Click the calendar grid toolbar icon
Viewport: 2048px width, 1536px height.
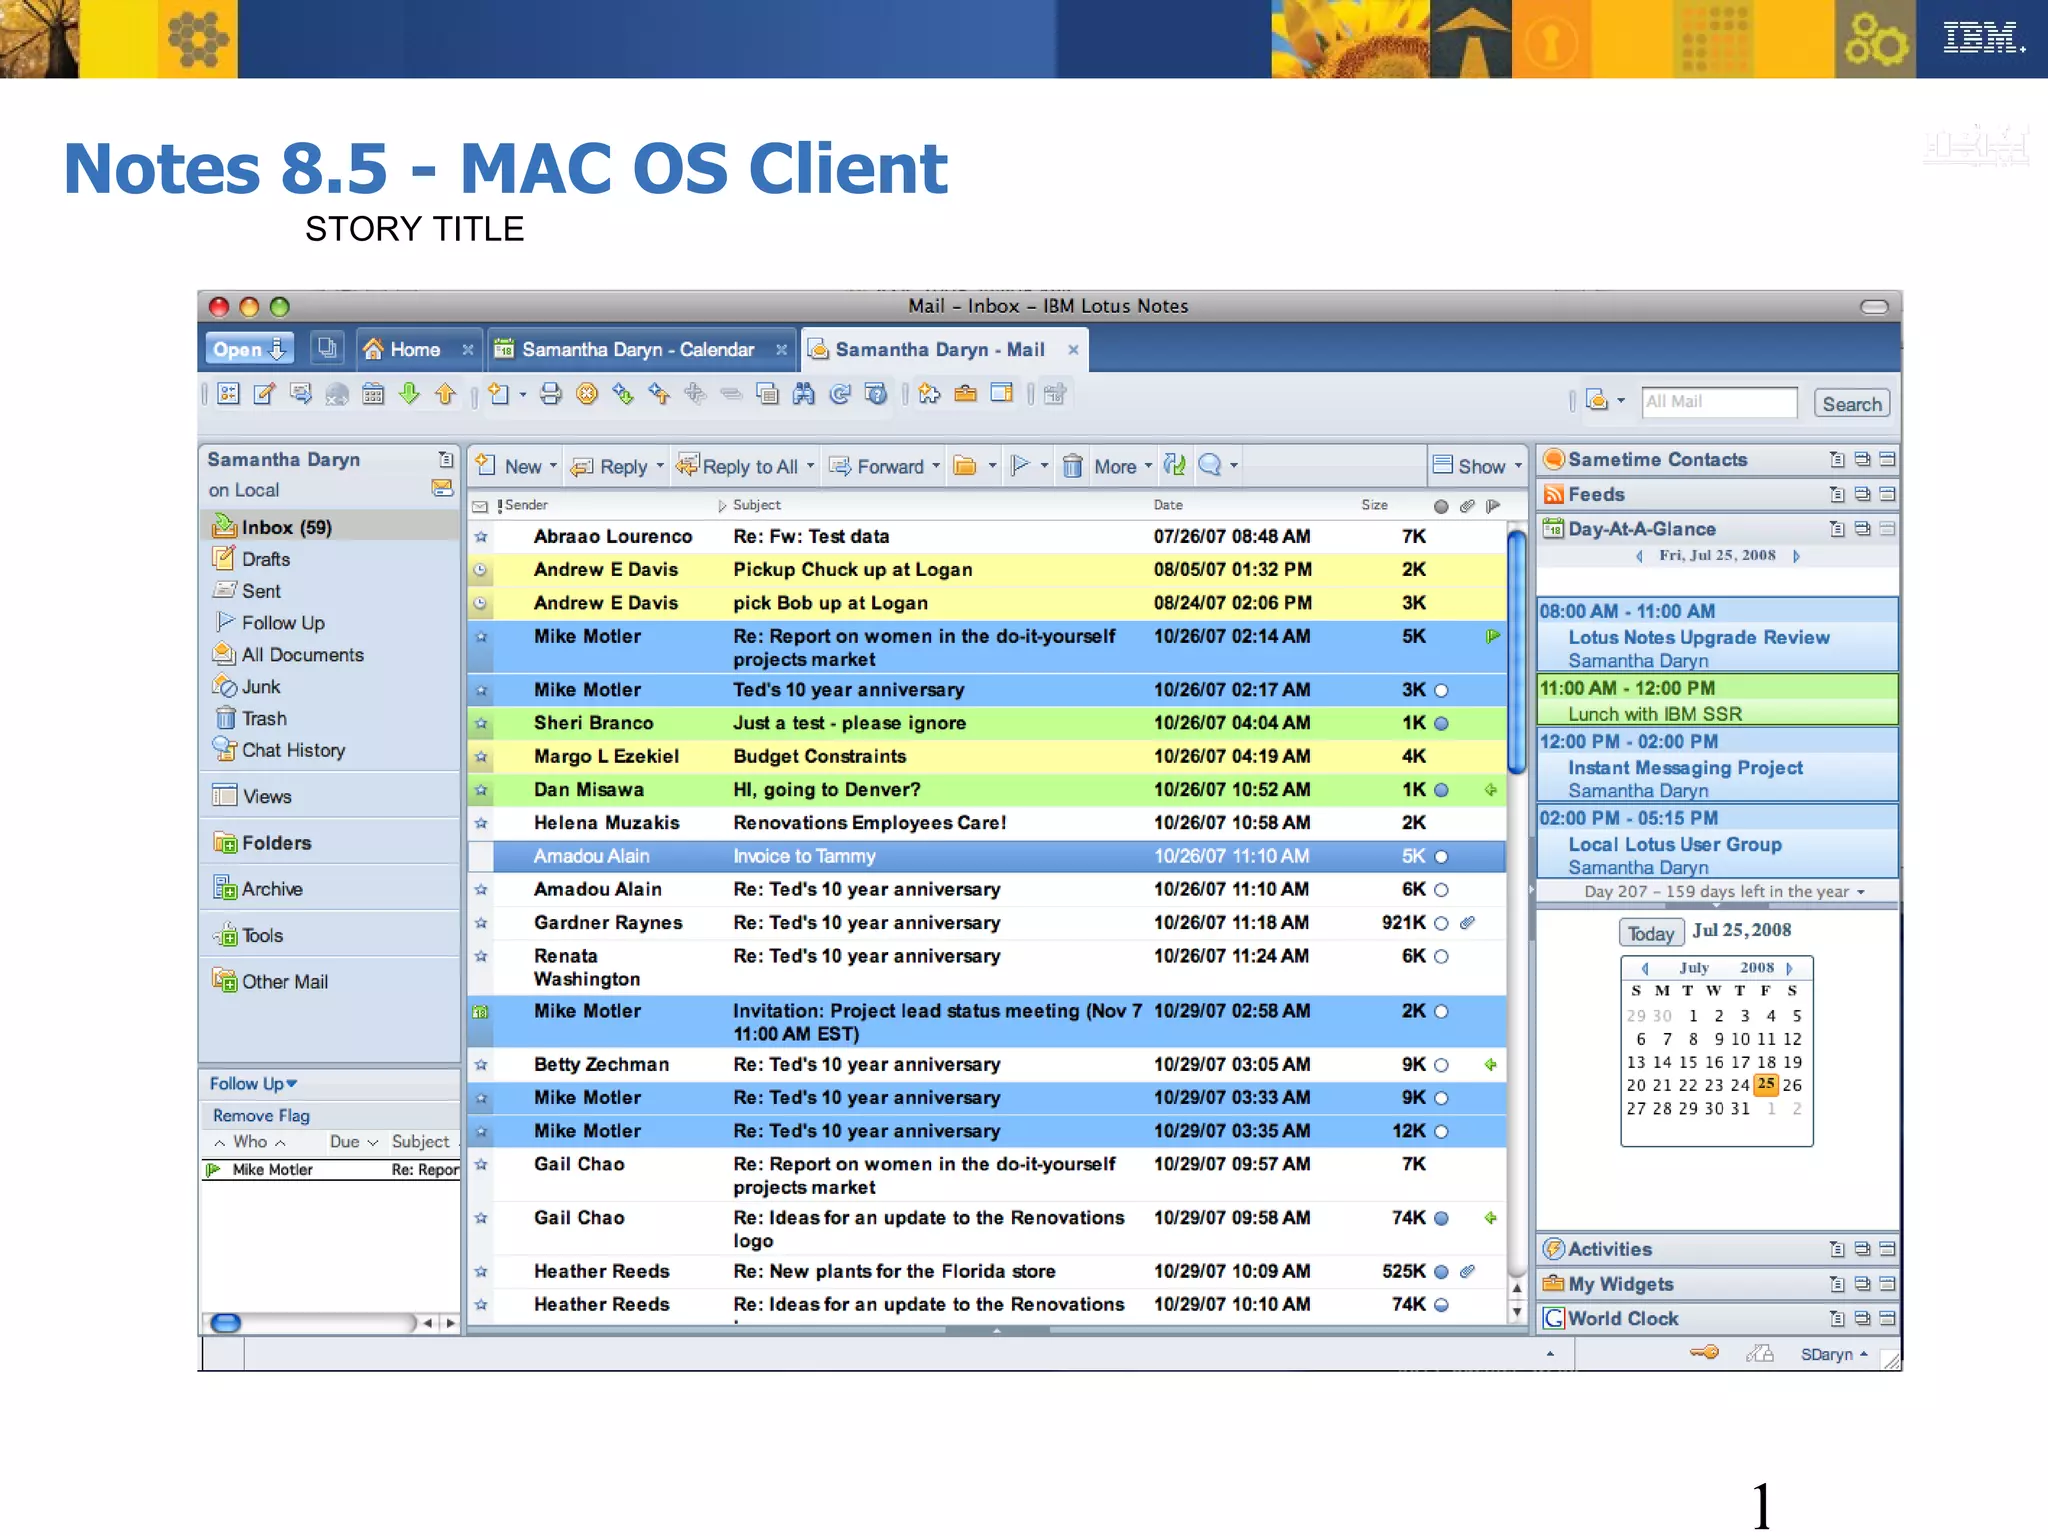[x=373, y=394]
